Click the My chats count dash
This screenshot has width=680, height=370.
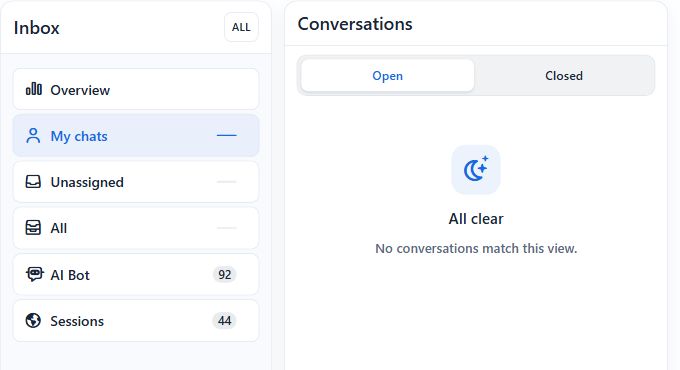226,135
